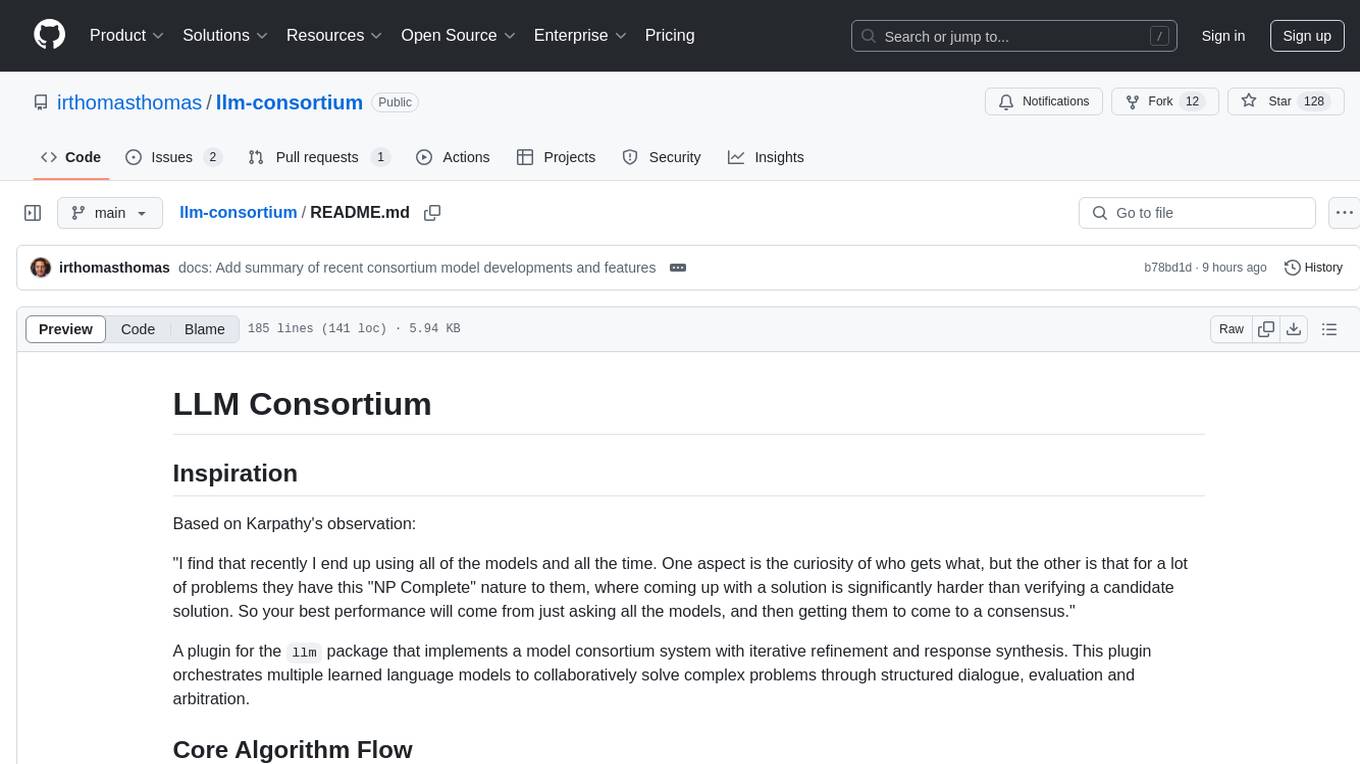Image resolution: width=1360 pixels, height=764 pixels.
Task: Open the Resources dropdown
Action: [334, 35]
